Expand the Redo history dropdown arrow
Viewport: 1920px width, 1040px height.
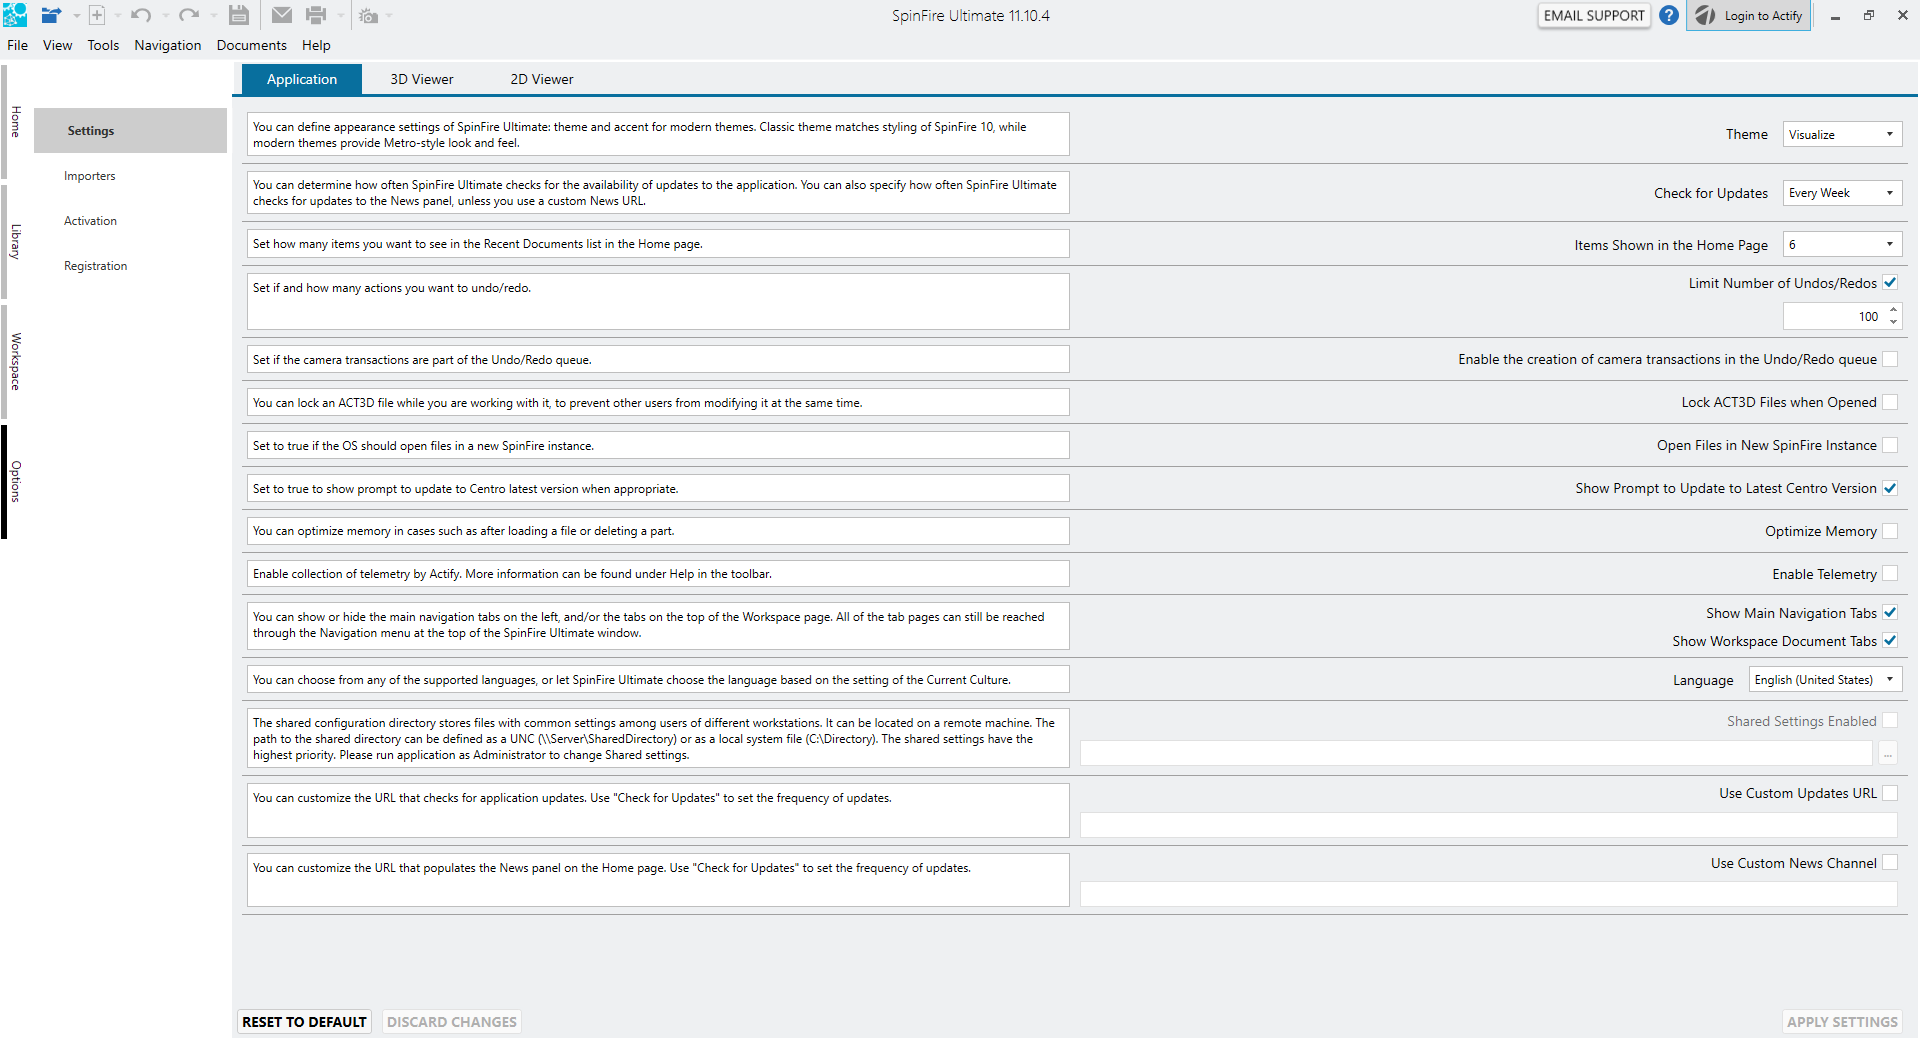point(214,16)
